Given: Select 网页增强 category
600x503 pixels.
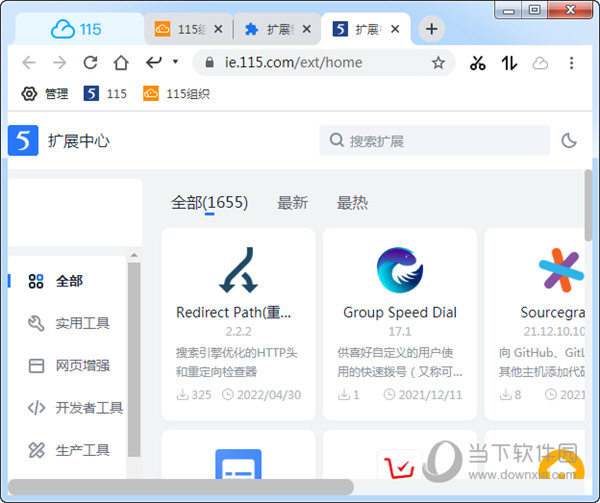Looking at the screenshot, I should click(x=69, y=366).
